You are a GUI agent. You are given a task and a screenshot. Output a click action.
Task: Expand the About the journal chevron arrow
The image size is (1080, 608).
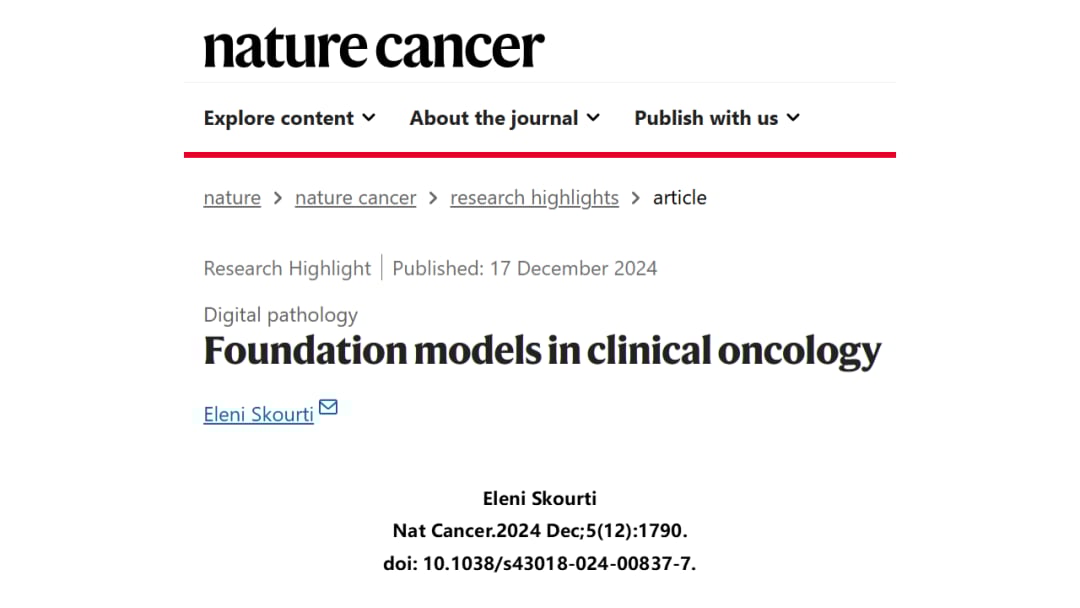pyautogui.click(x=593, y=118)
